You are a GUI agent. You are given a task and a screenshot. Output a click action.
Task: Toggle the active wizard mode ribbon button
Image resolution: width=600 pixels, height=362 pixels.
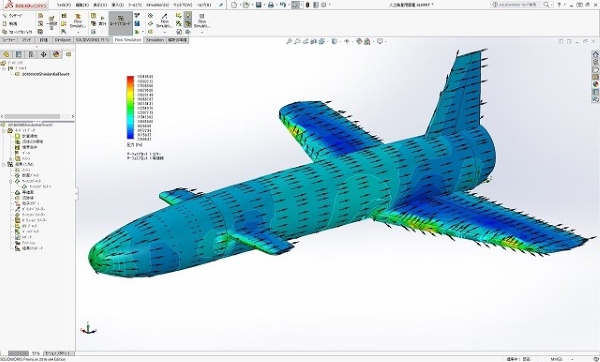(x=121, y=21)
